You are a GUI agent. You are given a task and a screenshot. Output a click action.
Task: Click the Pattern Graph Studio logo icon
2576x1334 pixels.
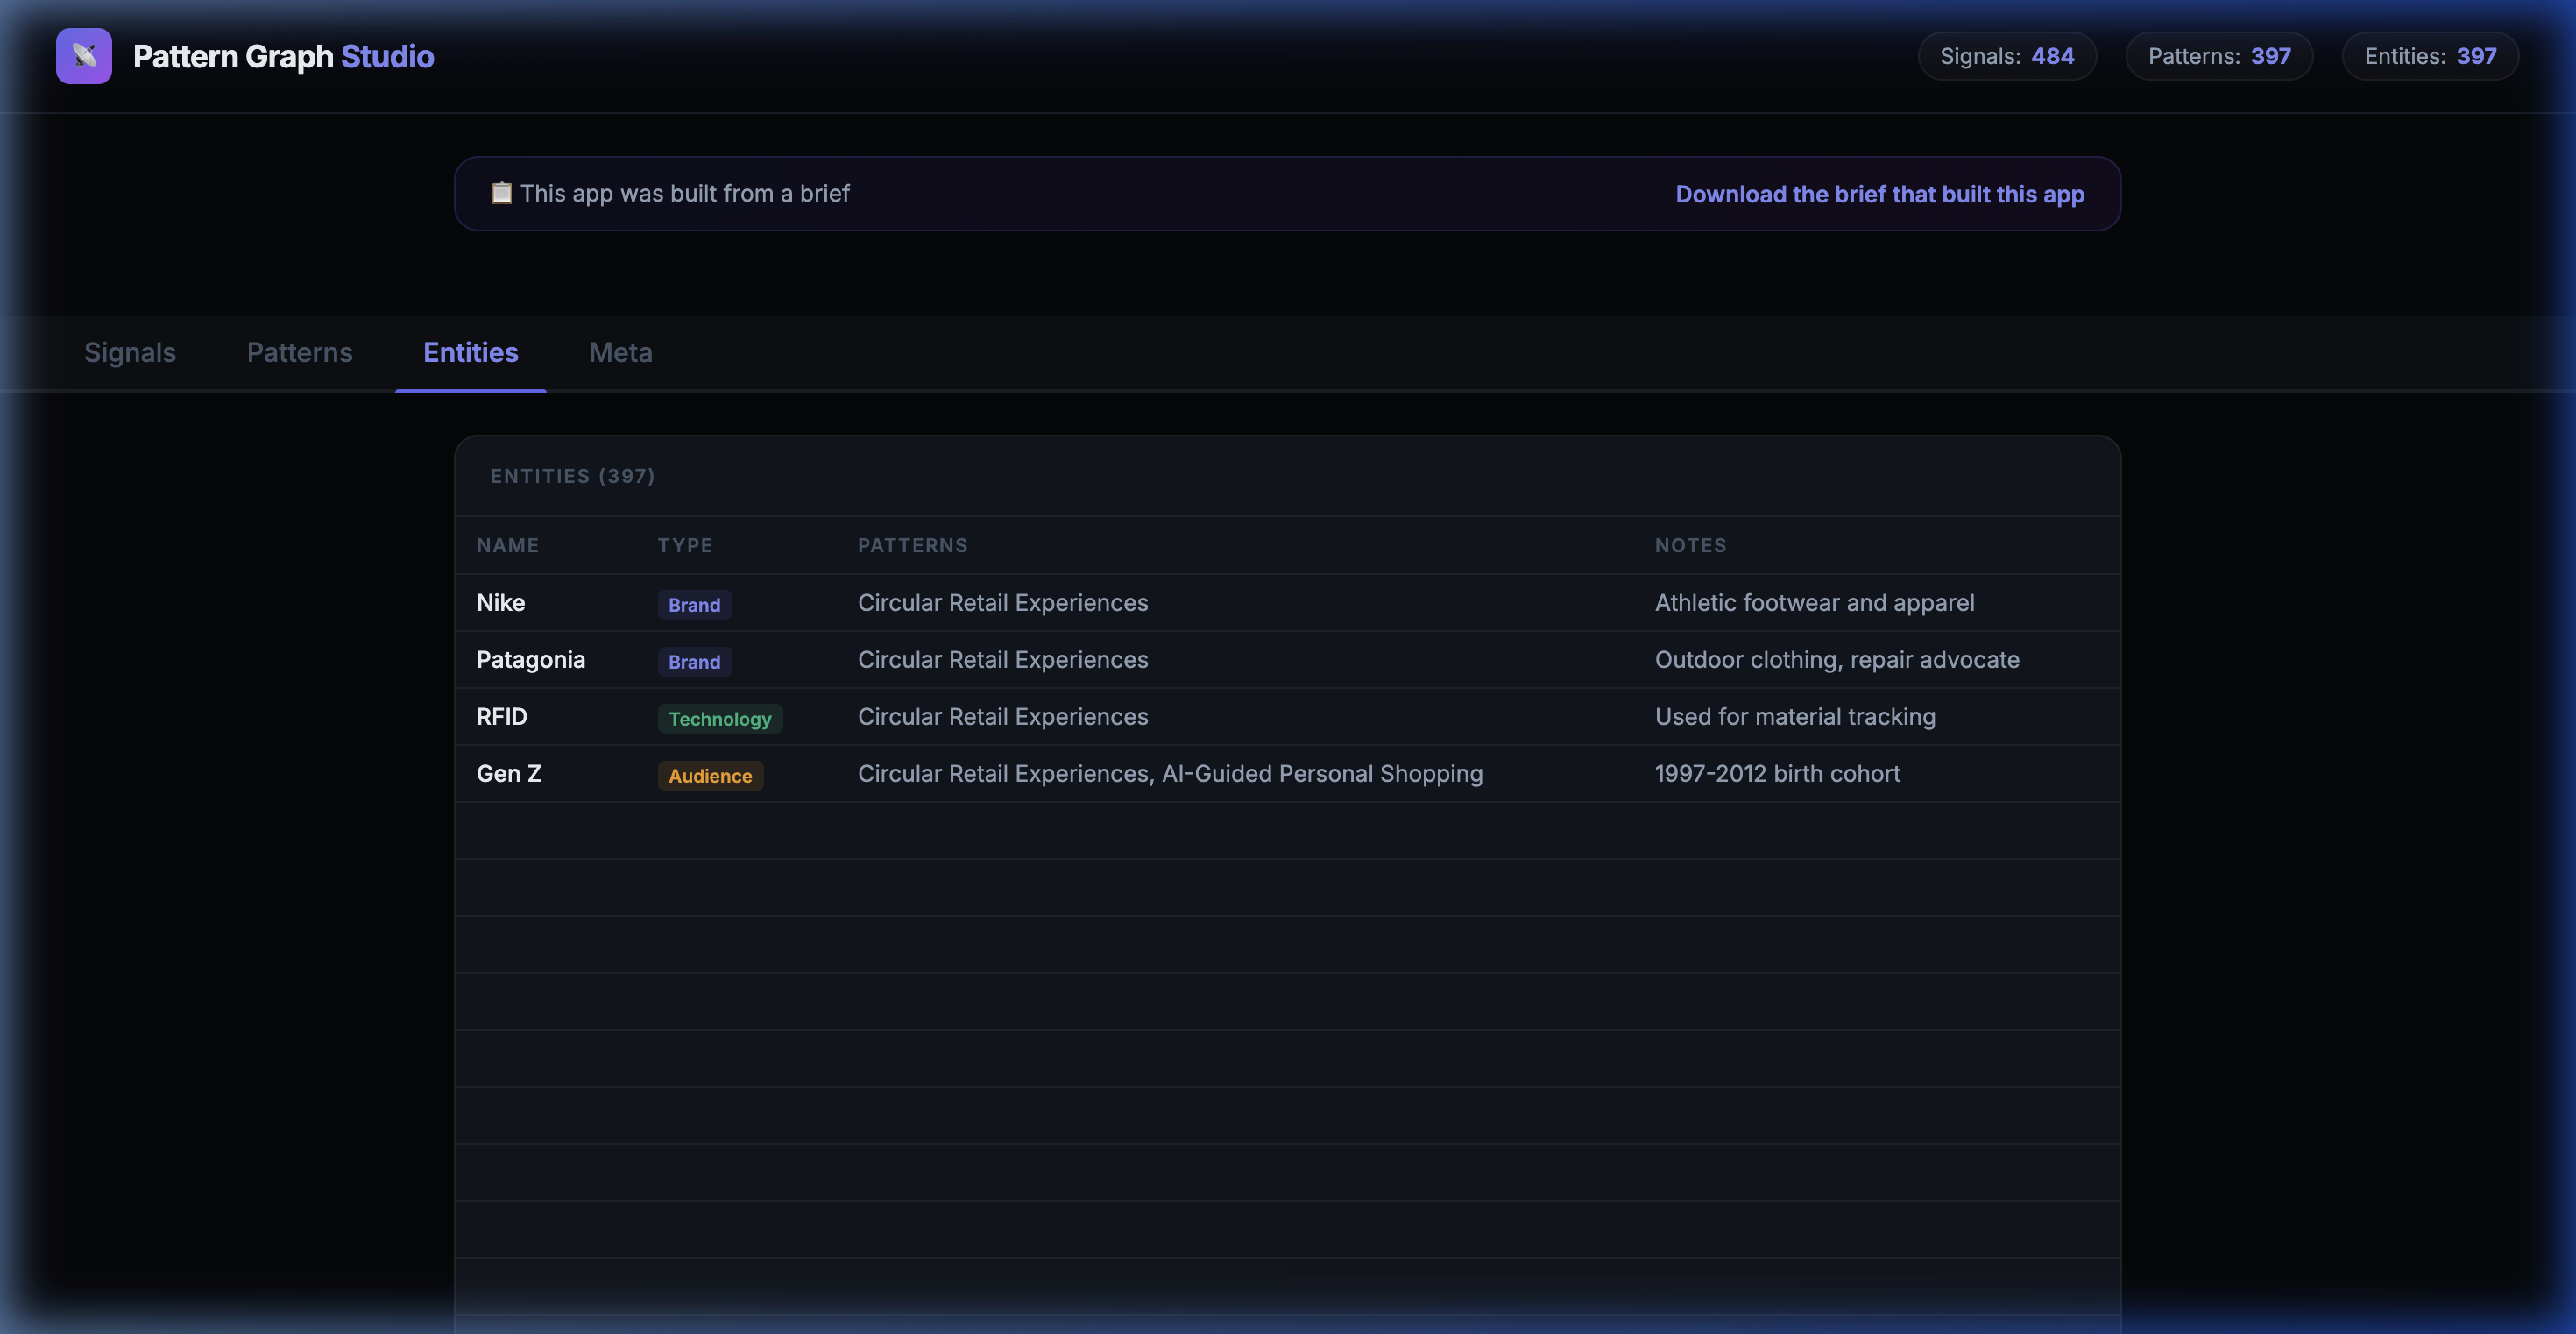[x=84, y=56]
